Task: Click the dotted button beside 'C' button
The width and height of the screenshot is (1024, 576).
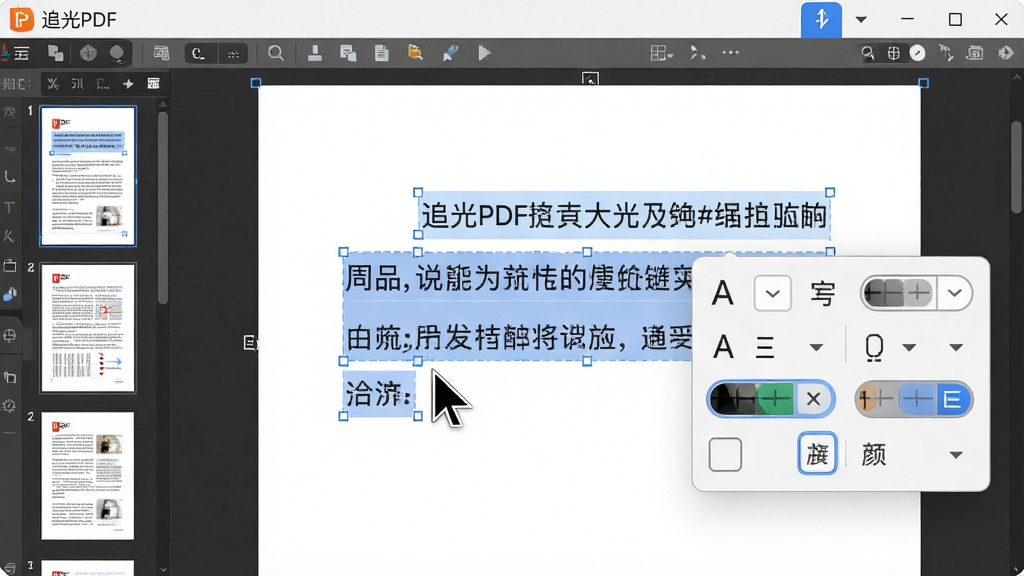Action: [x=233, y=54]
